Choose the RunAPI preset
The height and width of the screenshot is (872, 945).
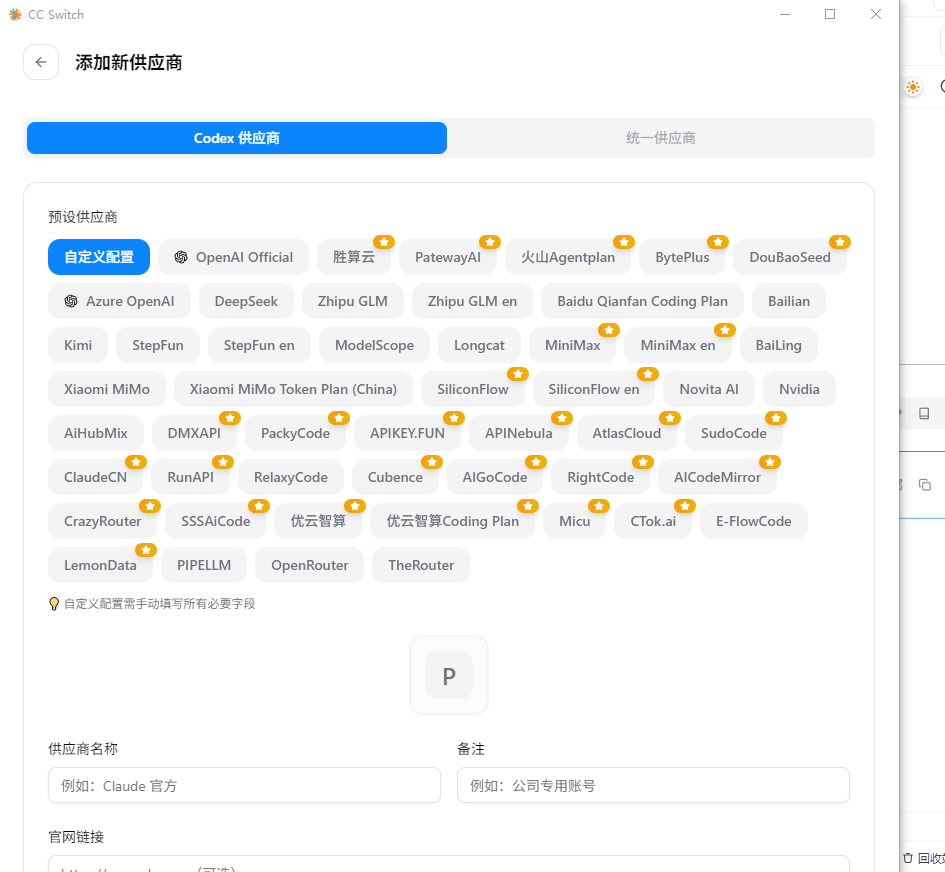(x=190, y=477)
